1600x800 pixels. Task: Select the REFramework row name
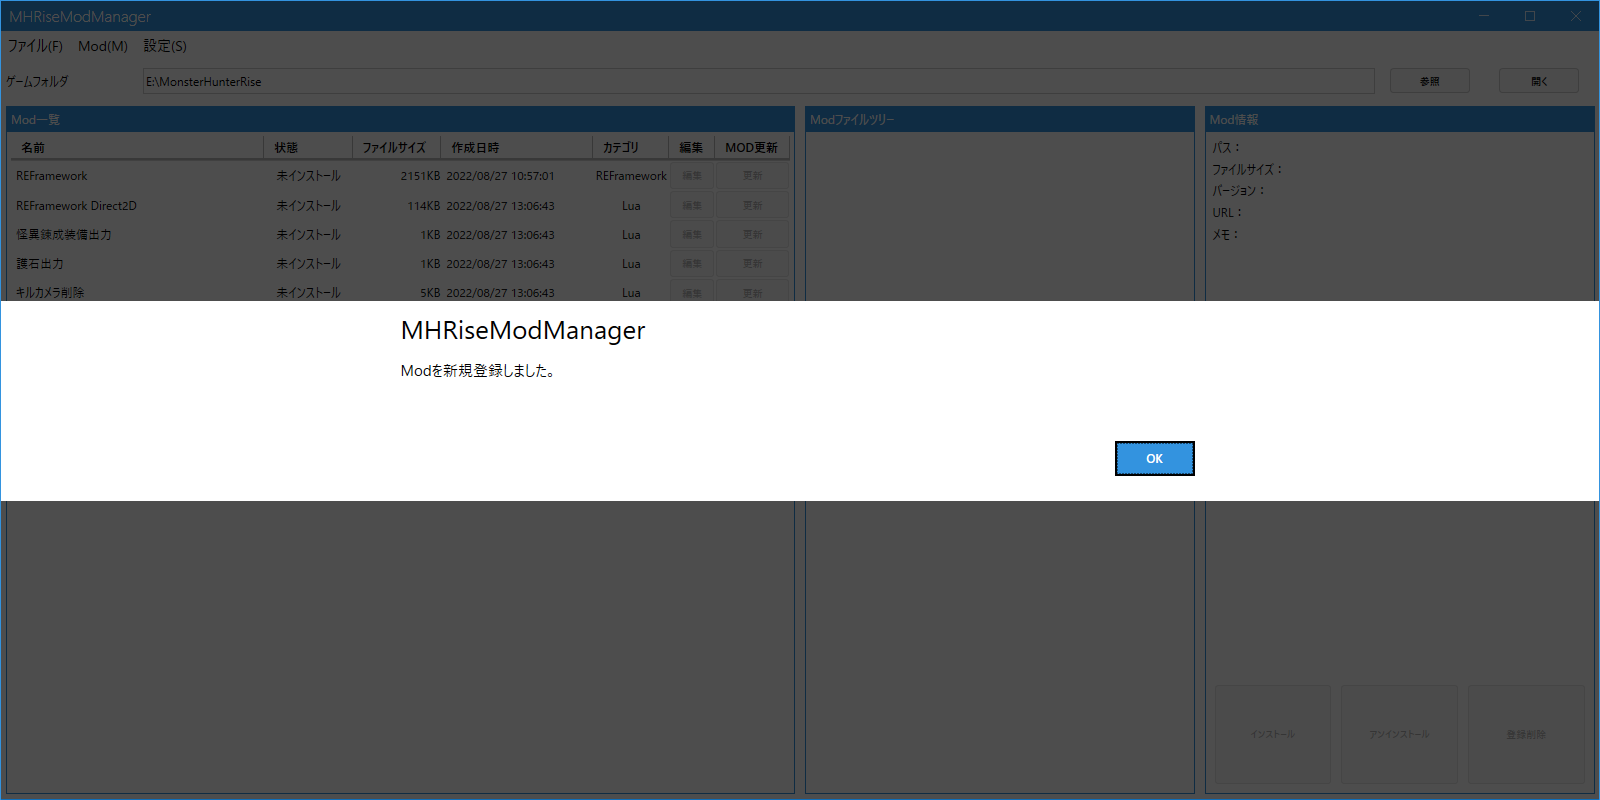pyautogui.click(x=52, y=176)
